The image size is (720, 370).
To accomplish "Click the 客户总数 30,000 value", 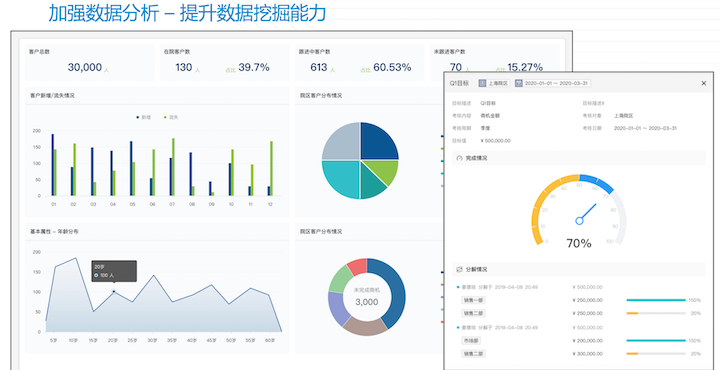I will click(85, 67).
